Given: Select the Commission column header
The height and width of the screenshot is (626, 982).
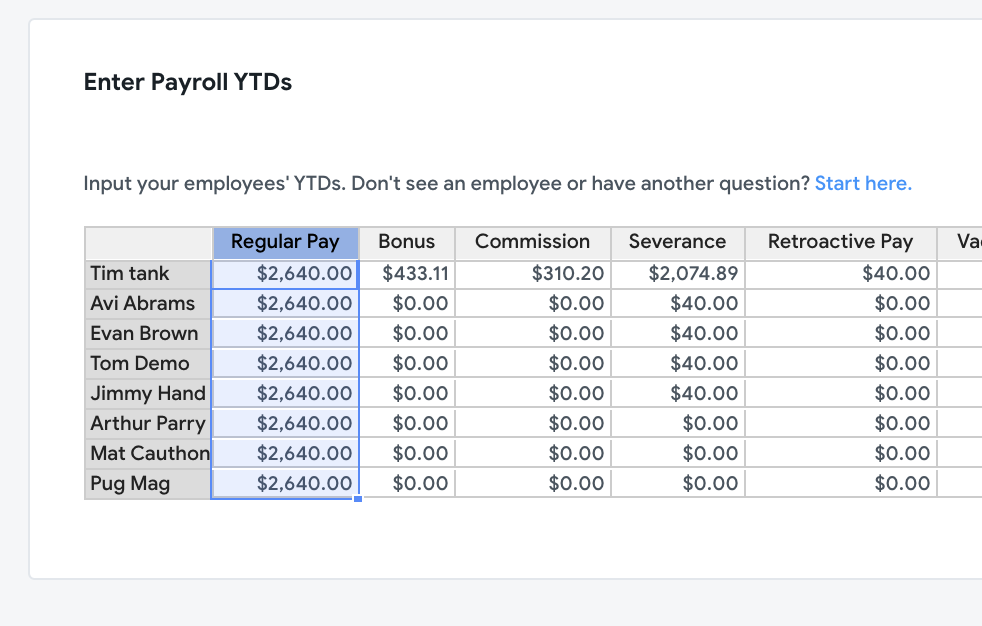Looking at the screenshot, I should coord(532,244).
